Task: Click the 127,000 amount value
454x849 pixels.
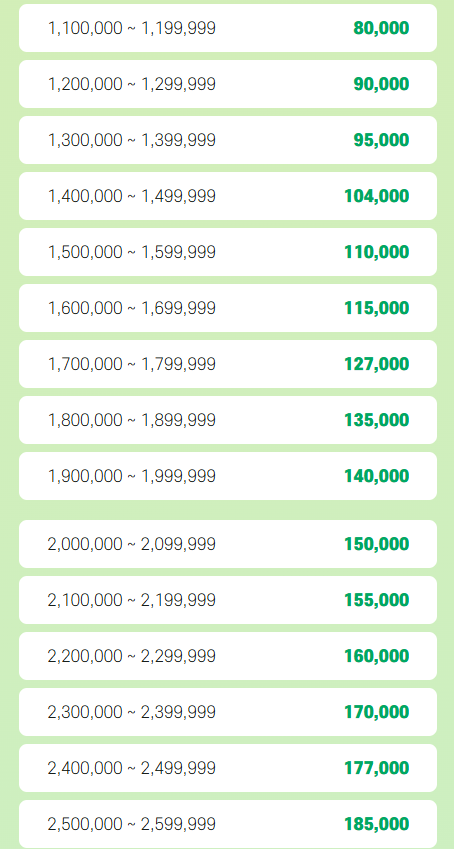Action: click(x=377, y=364)
